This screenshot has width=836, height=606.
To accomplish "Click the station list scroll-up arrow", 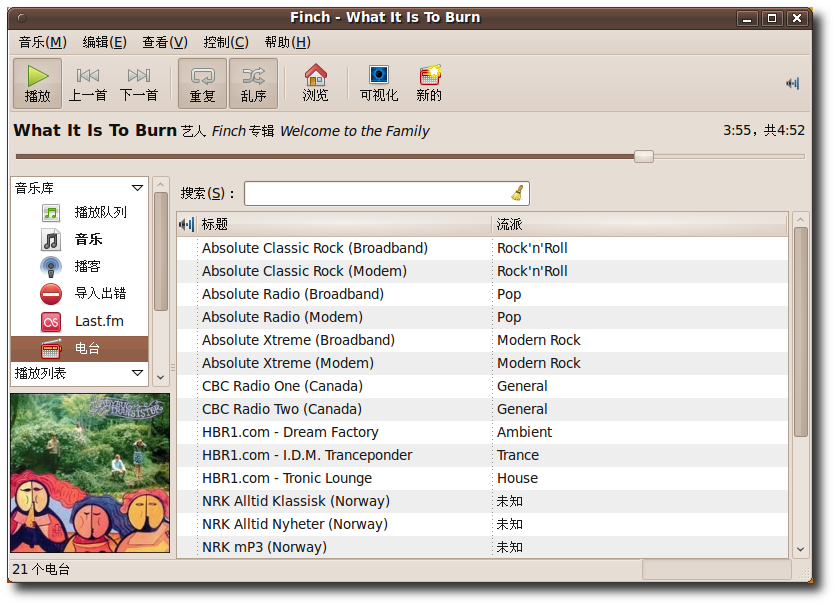I will (800, 219).
